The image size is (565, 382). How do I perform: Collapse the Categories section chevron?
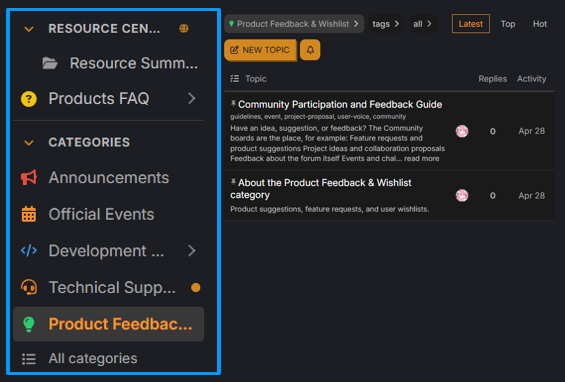tap(29, 143)
